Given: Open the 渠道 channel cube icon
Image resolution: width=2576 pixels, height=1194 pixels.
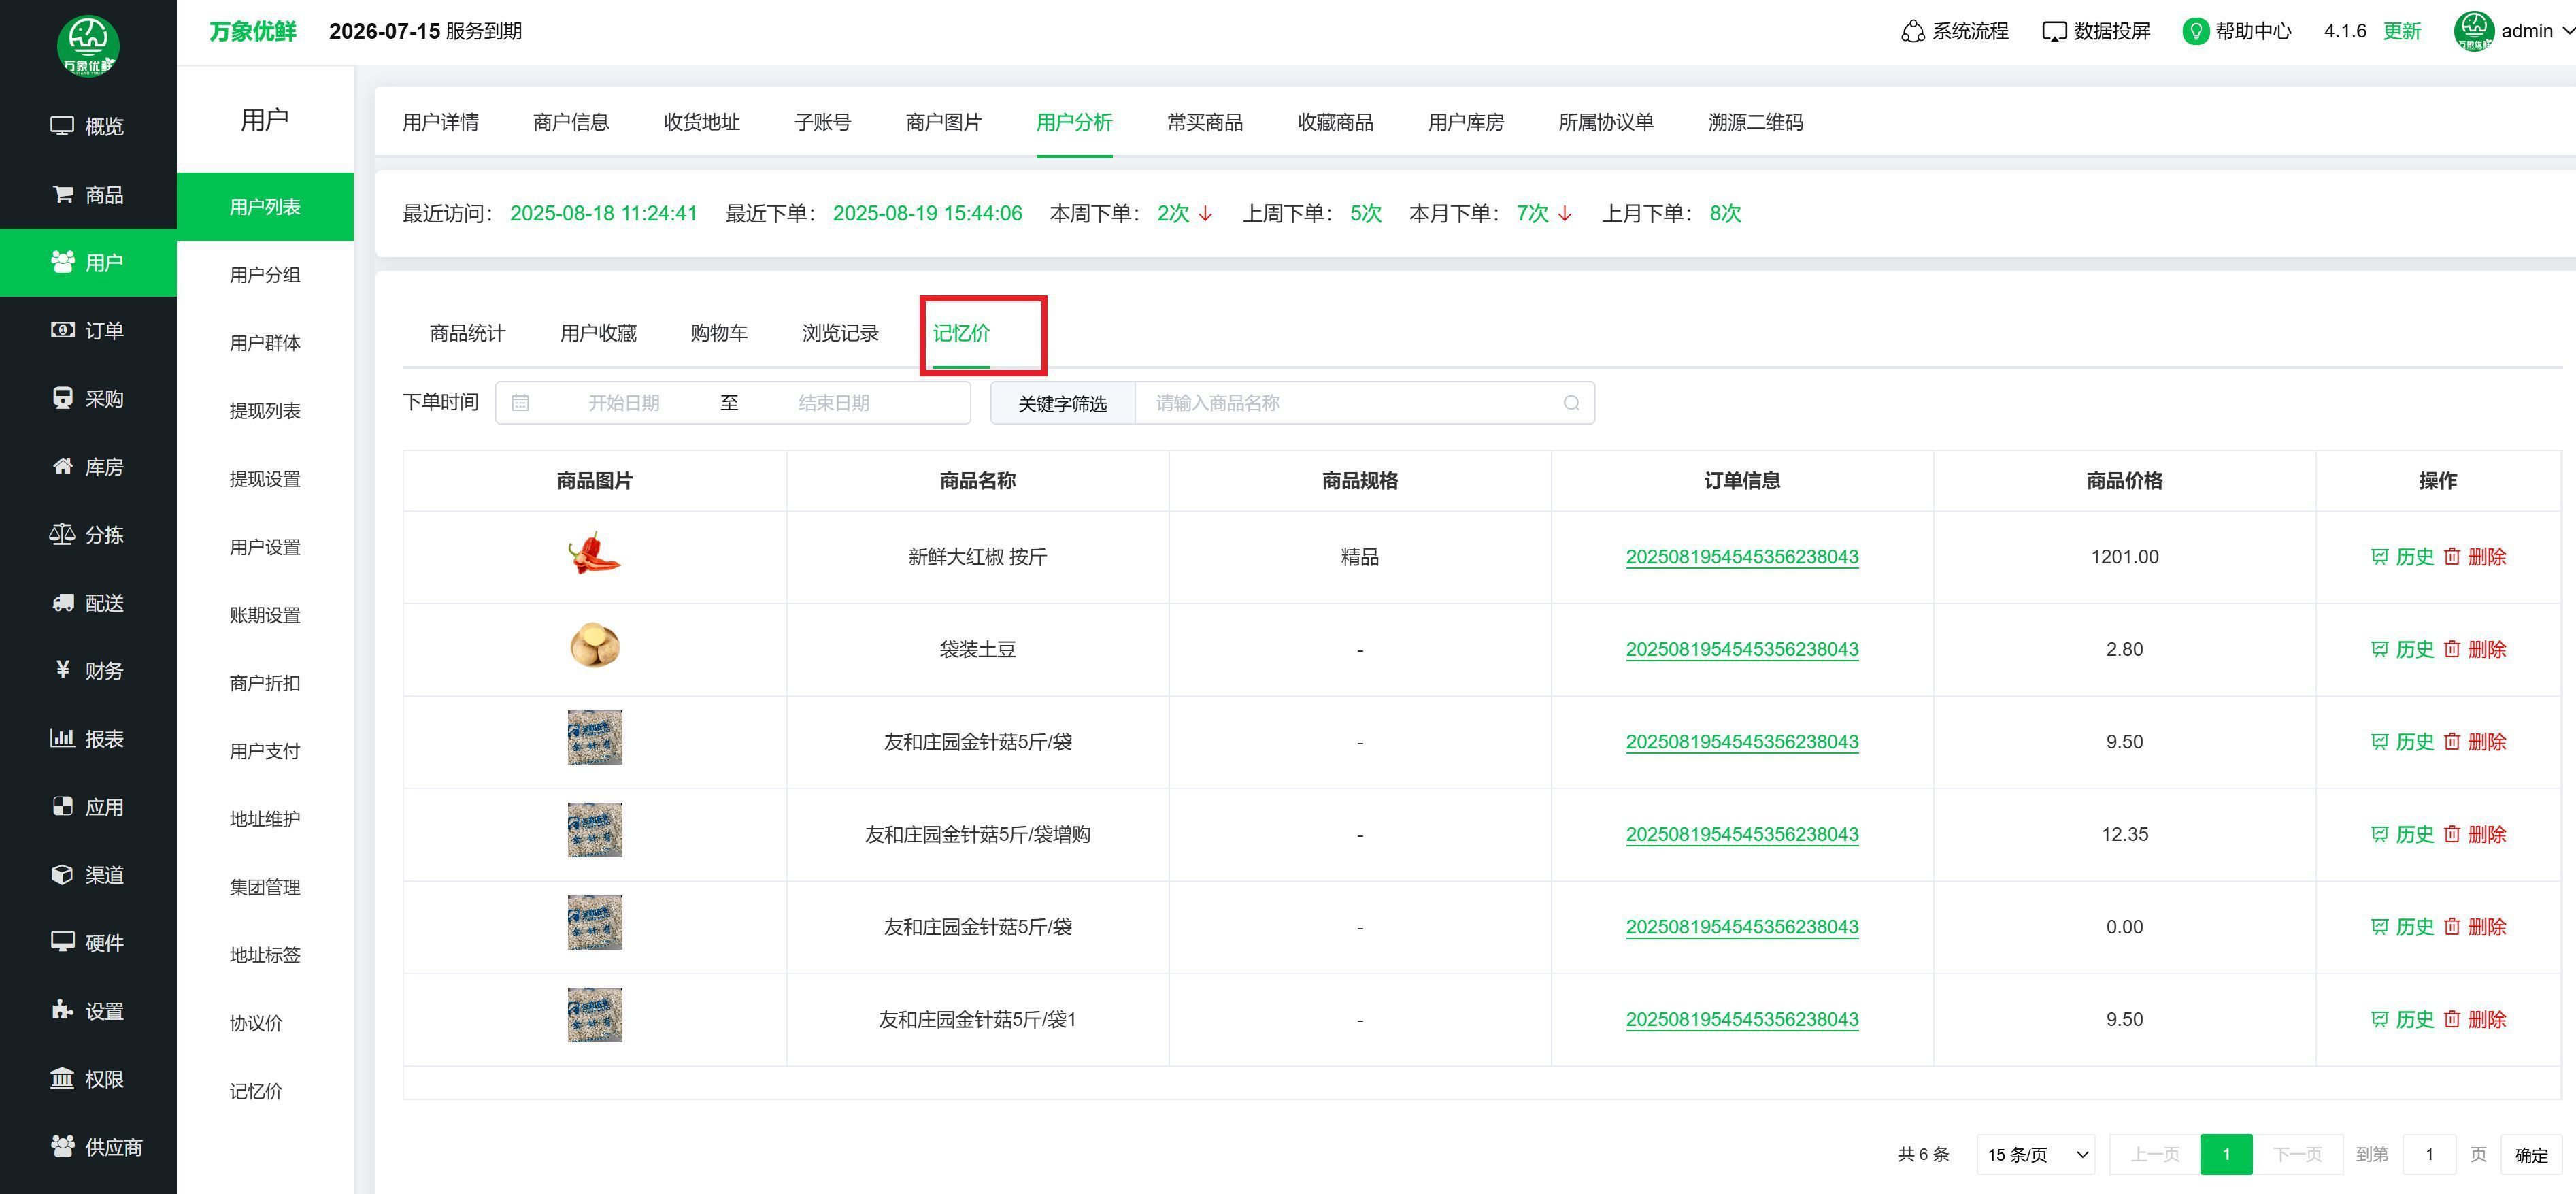Looking at the screenshot, I should coord(62,874).
